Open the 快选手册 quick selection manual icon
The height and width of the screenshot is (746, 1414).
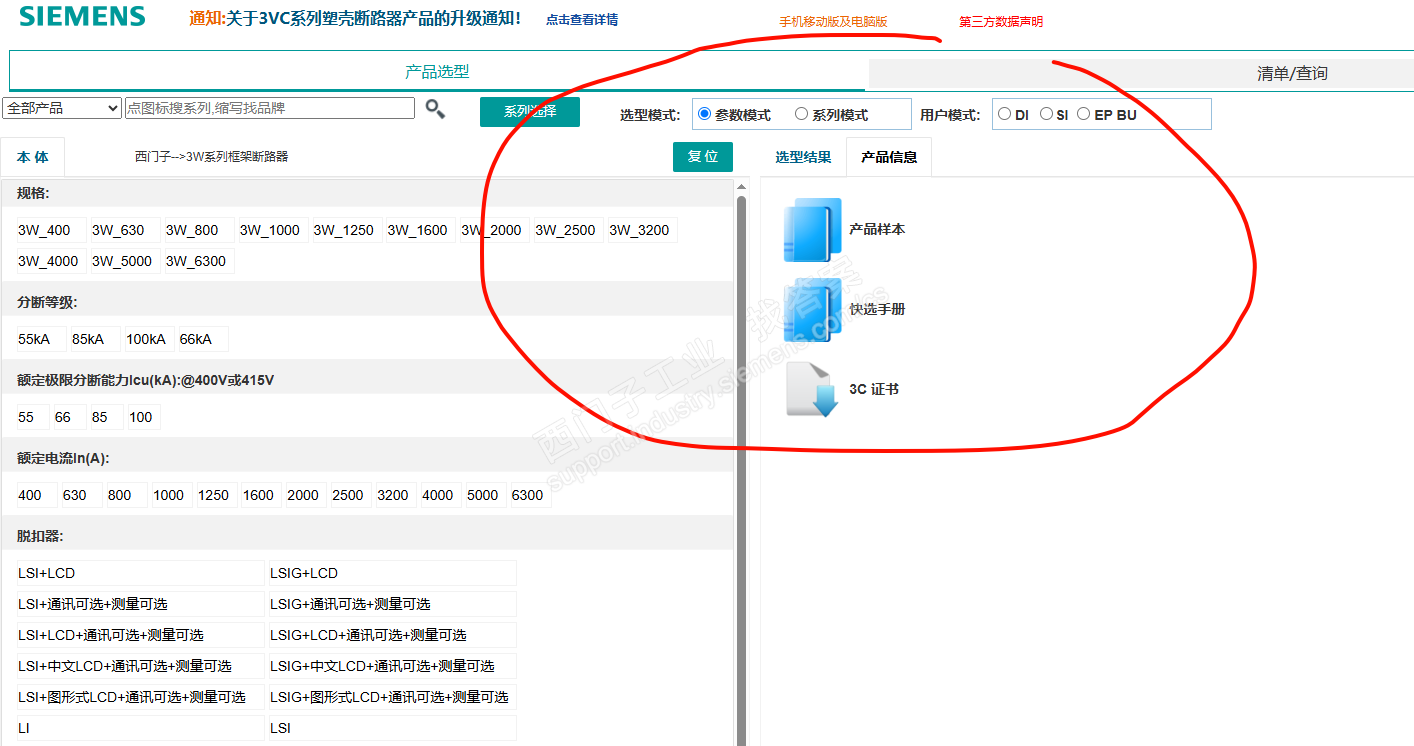(x=812, y=310)
